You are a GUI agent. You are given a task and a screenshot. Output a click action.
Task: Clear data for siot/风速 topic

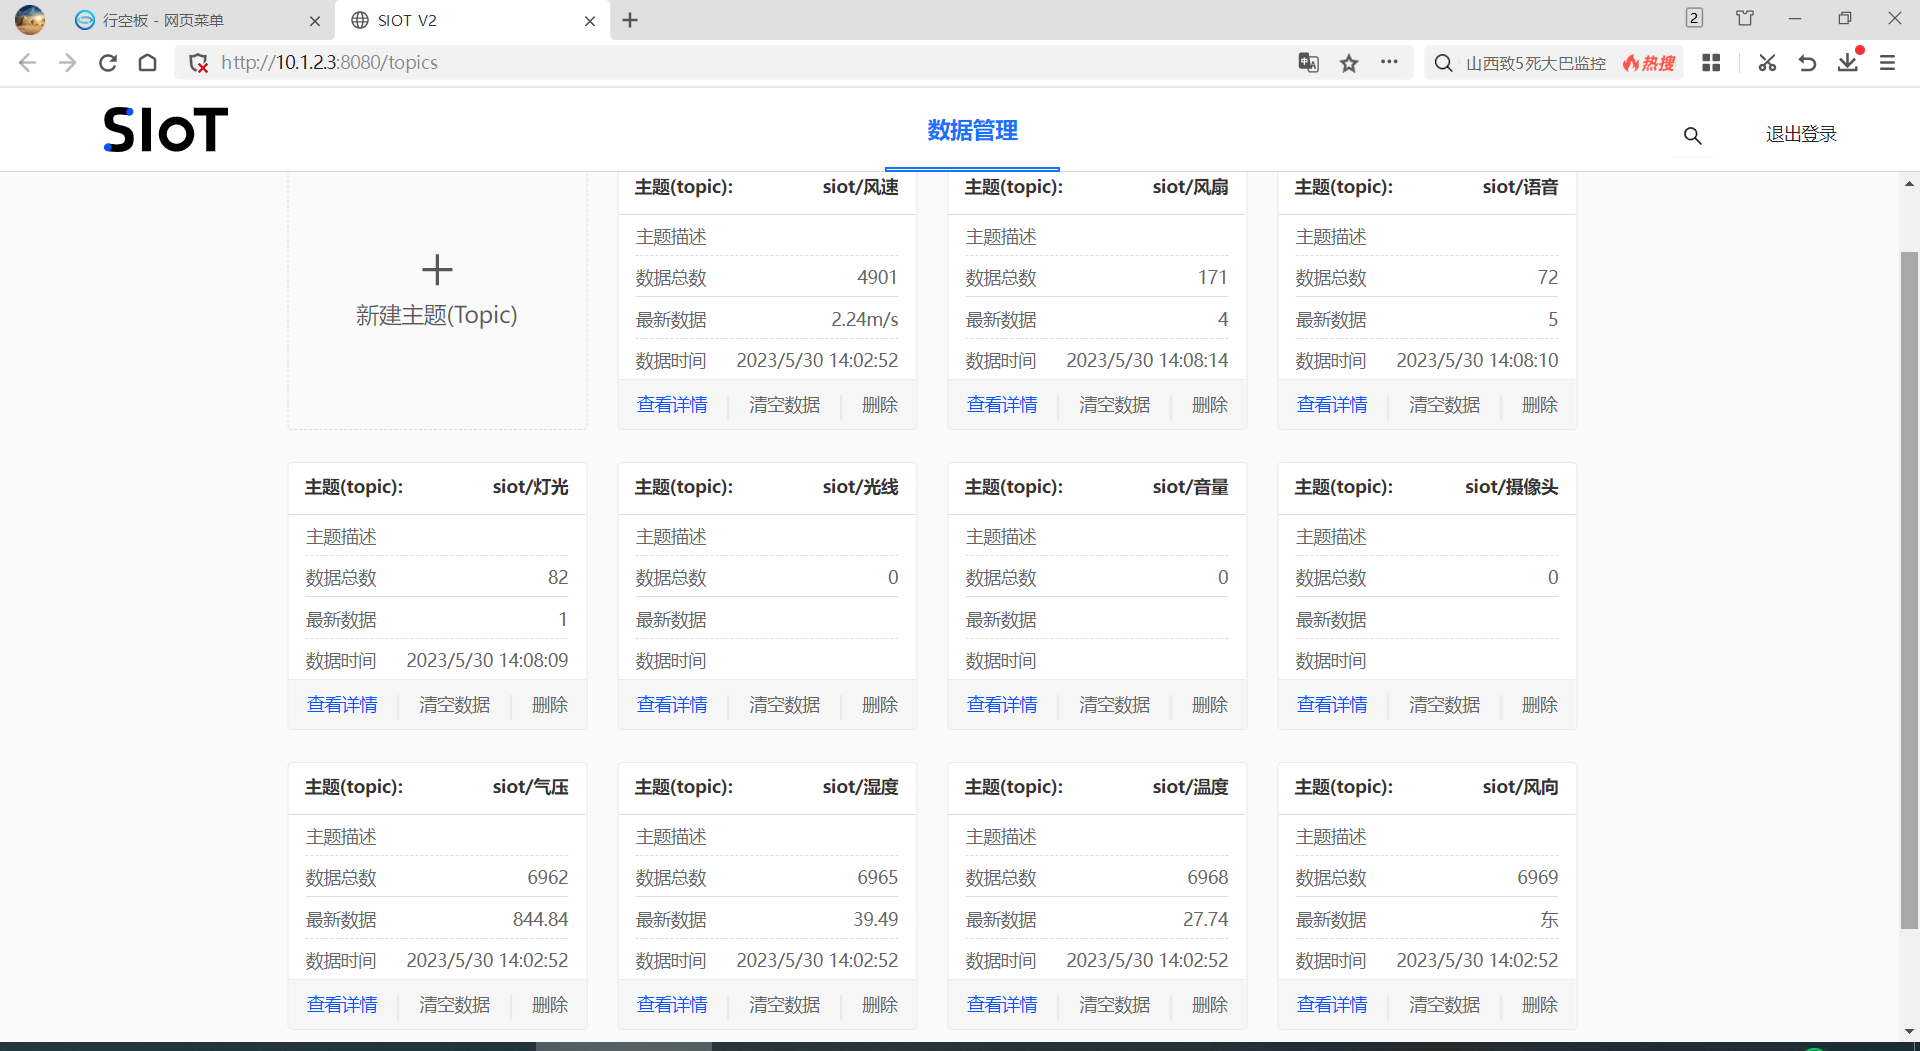coord(785,405)
